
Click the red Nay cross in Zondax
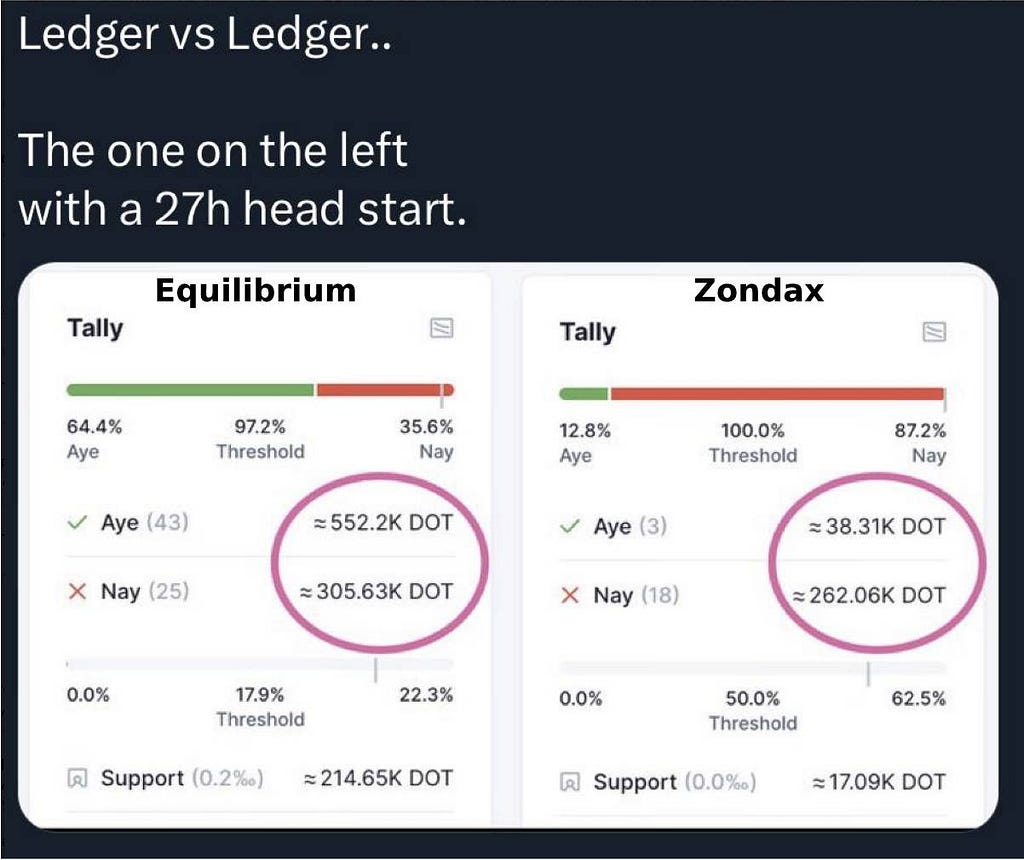pos(570,596)
